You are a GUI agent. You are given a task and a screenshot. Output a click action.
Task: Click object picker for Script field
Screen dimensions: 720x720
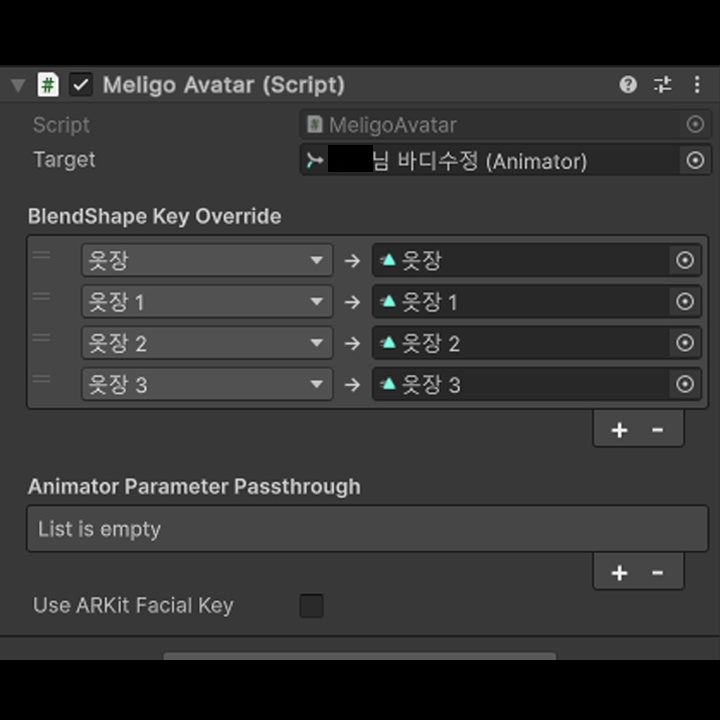point(695,124)
